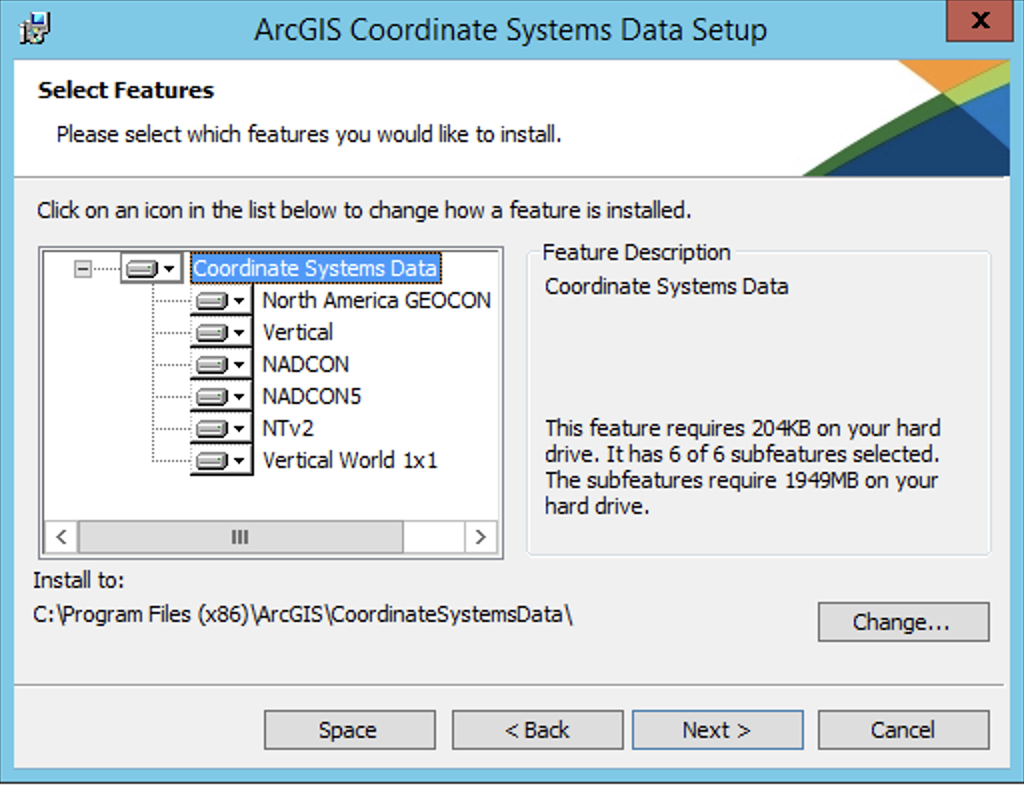The image size is (1024, 786).
Task: Collapse the Coordinate Systems Data tree node
Action: pyautogui.click(x=83, y=268)
